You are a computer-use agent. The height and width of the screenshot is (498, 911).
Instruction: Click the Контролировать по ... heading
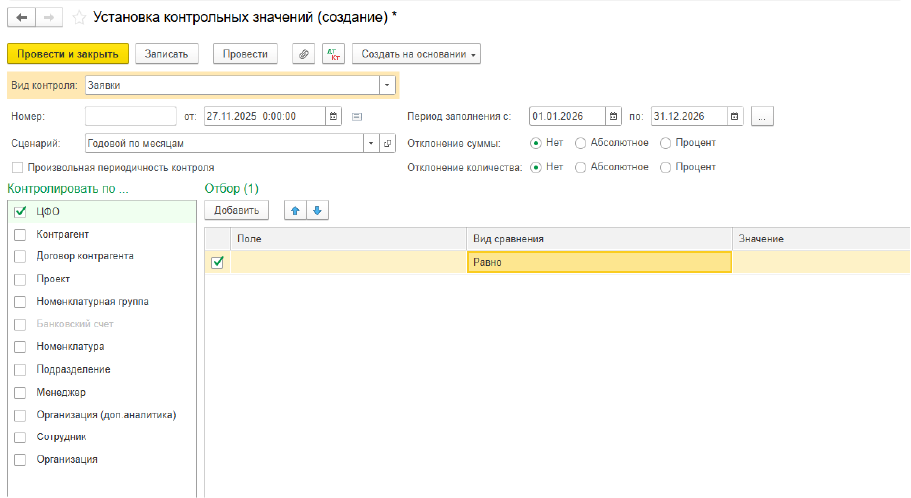68,189
